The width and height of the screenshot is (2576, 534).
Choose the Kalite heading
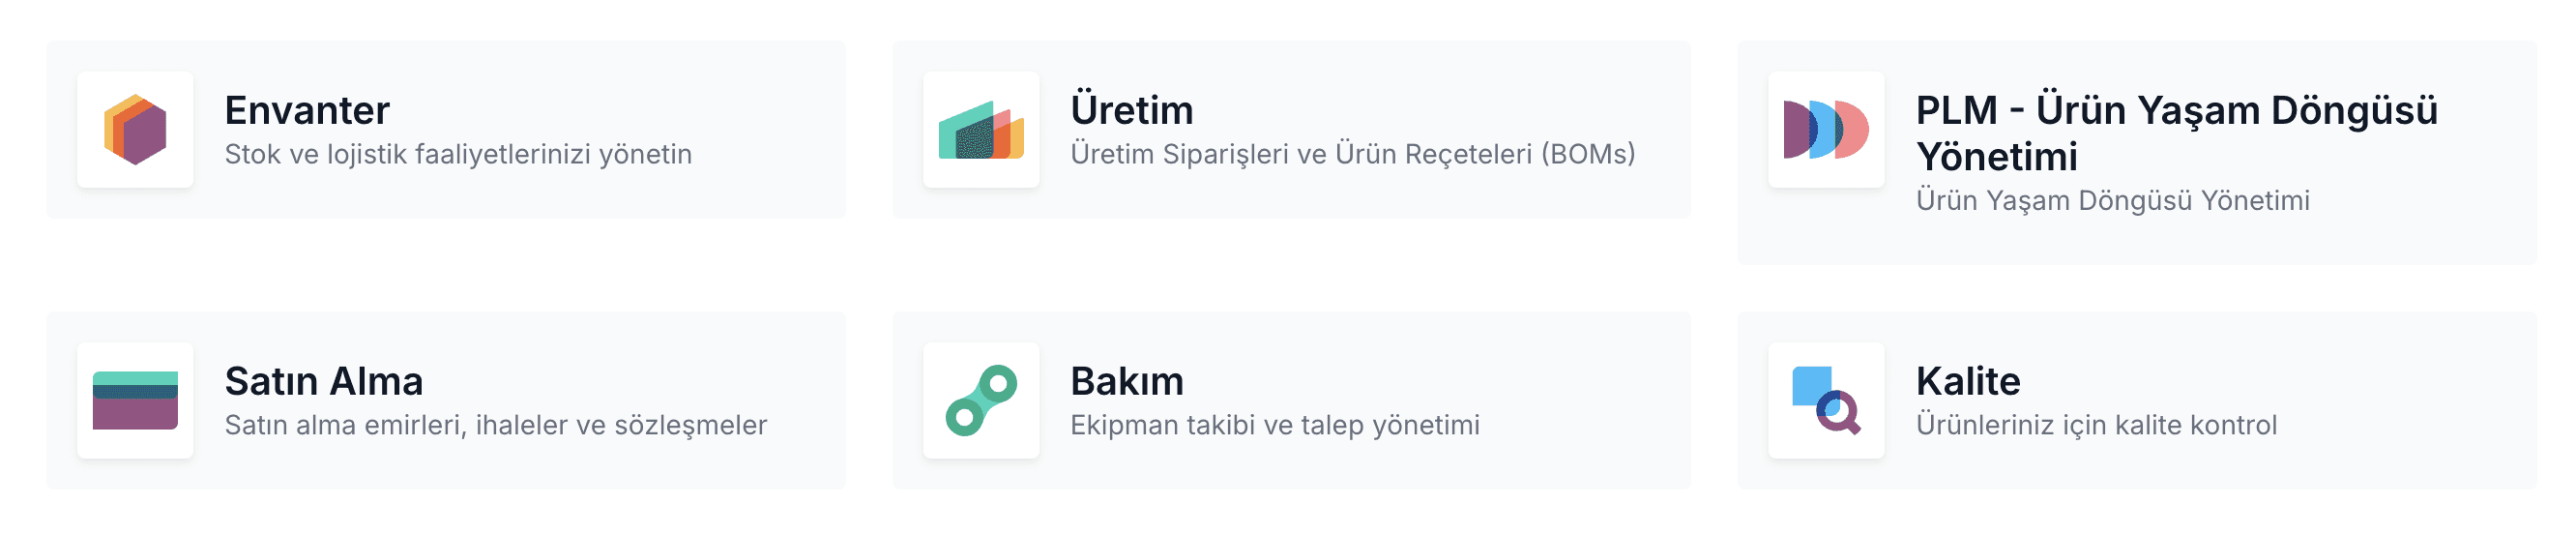(1968, 381)
